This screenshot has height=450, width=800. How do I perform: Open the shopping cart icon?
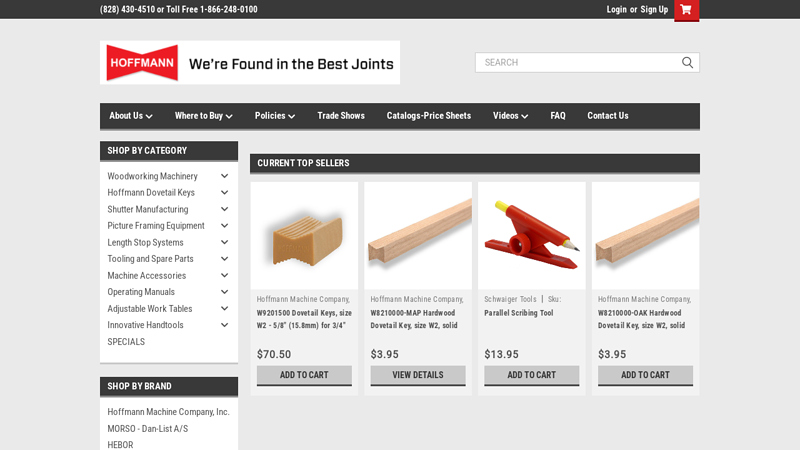click(x=686, y=10)
